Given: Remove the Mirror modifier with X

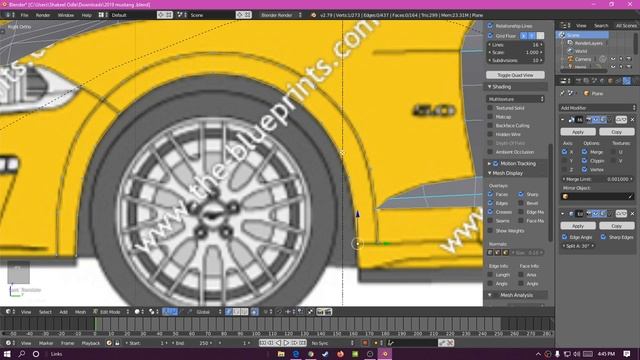Looking at the screenshot, I should 632,120.
